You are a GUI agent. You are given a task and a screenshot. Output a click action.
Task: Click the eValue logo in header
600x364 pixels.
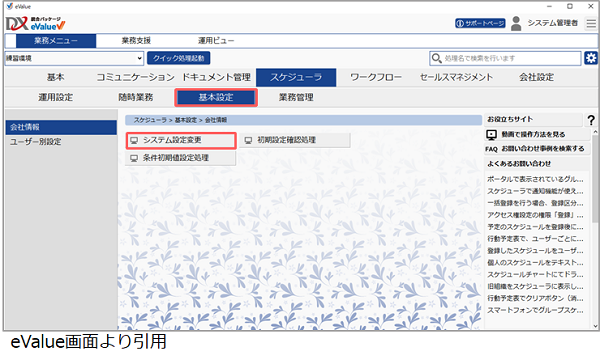(x=35, y=24)
